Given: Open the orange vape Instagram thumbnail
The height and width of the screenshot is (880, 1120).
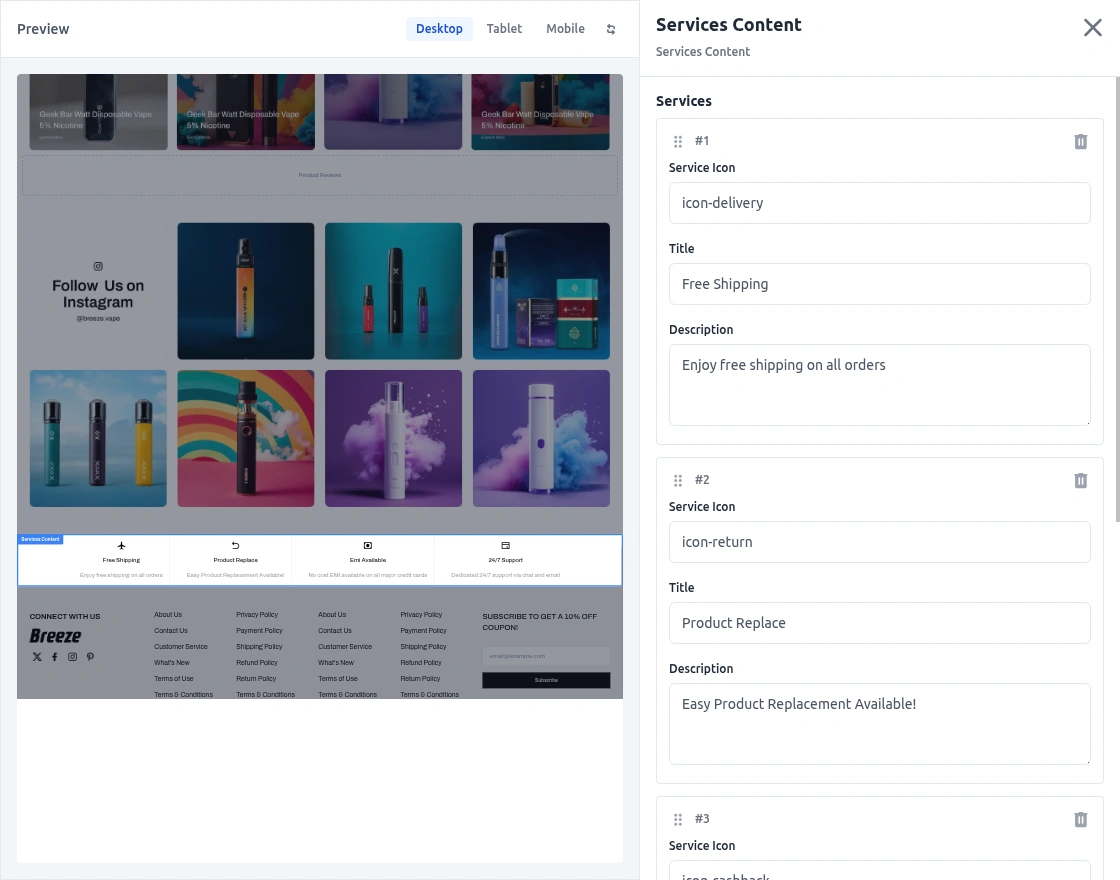Looking at the screenshot, I should click(x=246, y=291).
